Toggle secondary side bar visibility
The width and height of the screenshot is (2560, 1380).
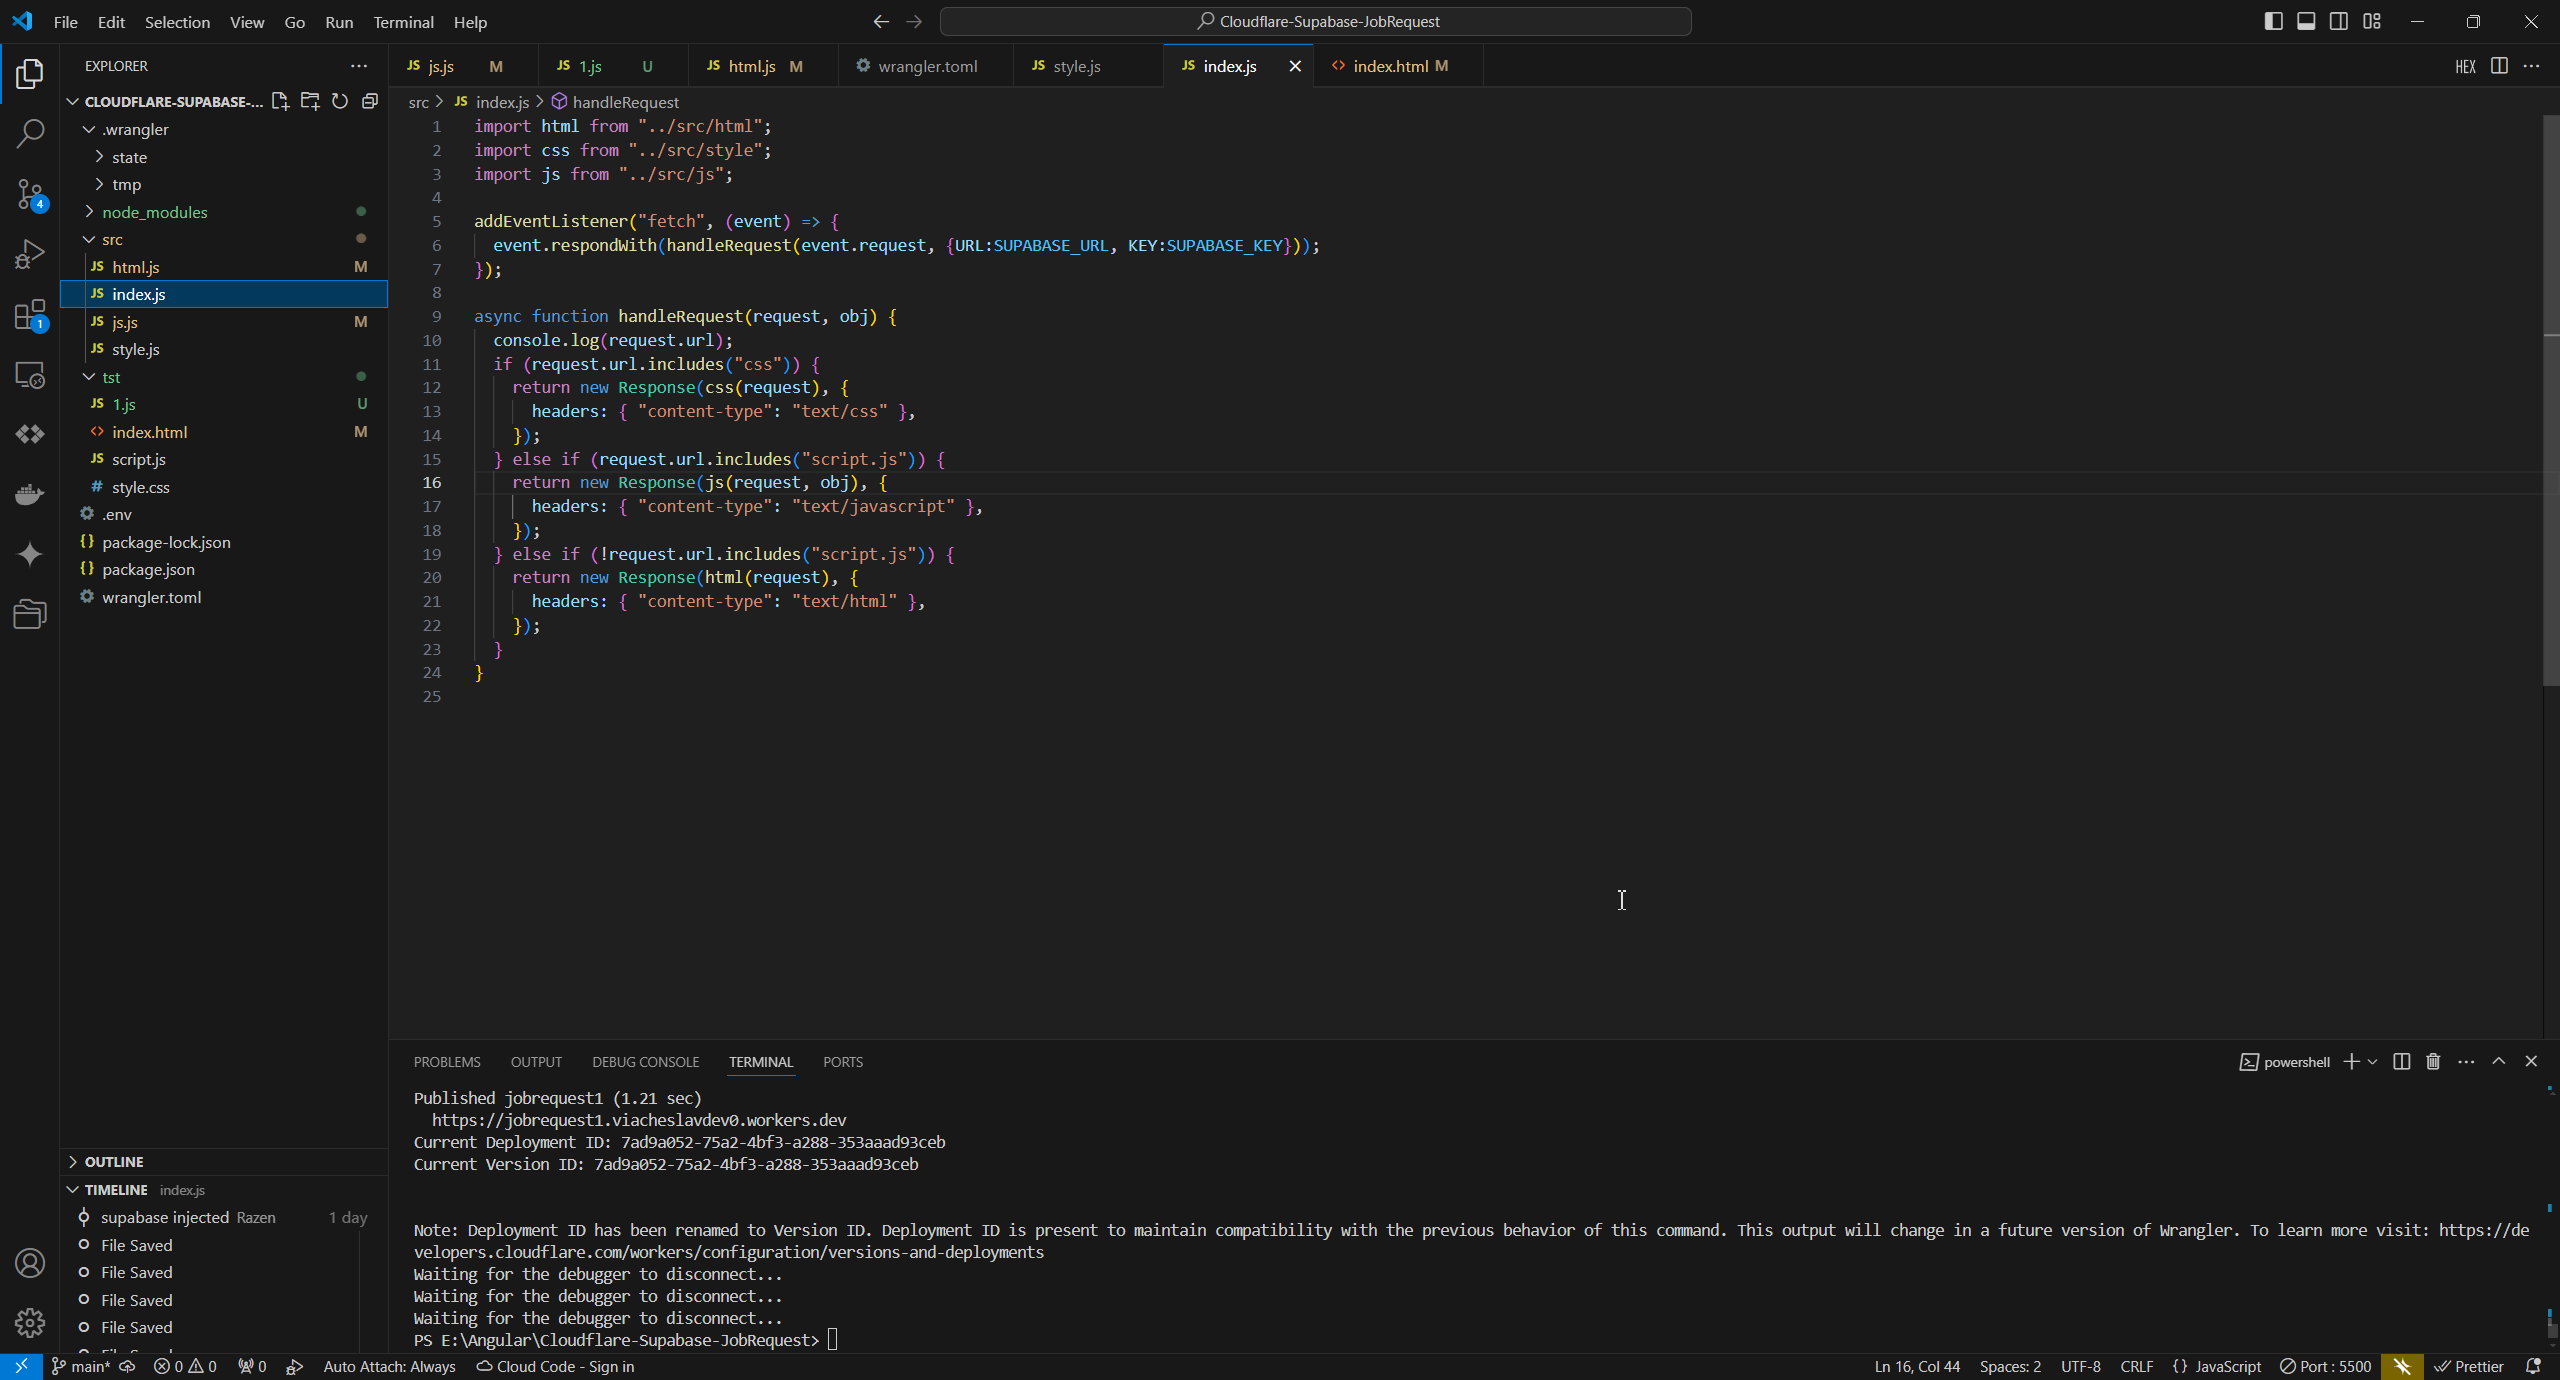point(2339,22)
